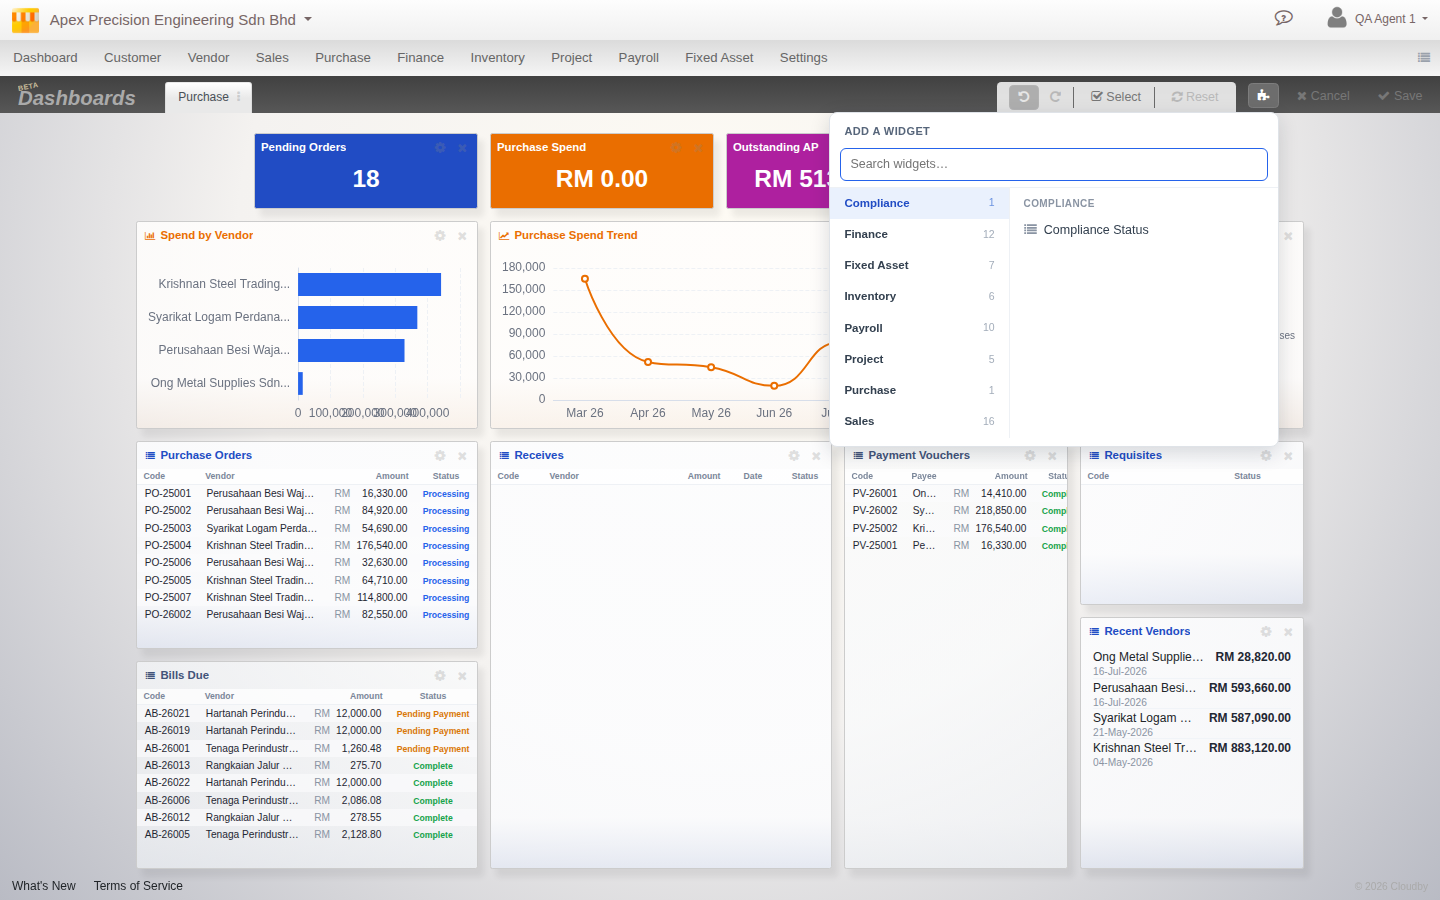Select the Inventory widget category

point(919,296)
